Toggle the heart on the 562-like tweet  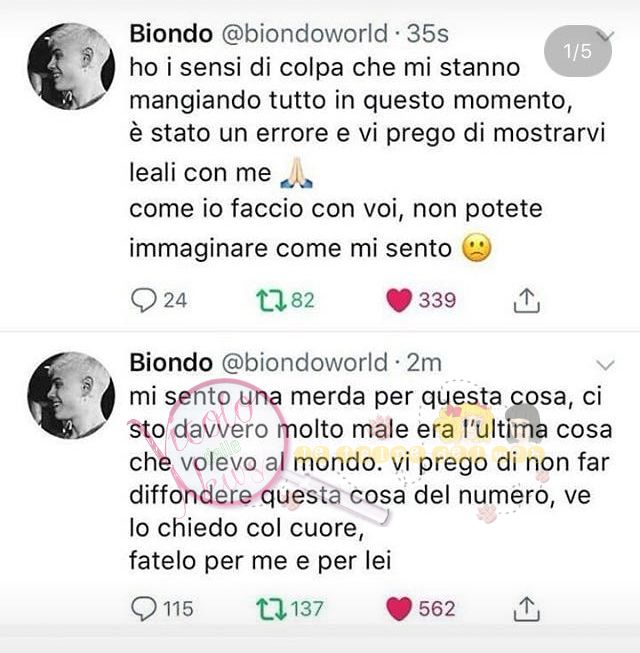tap(399, 608)
